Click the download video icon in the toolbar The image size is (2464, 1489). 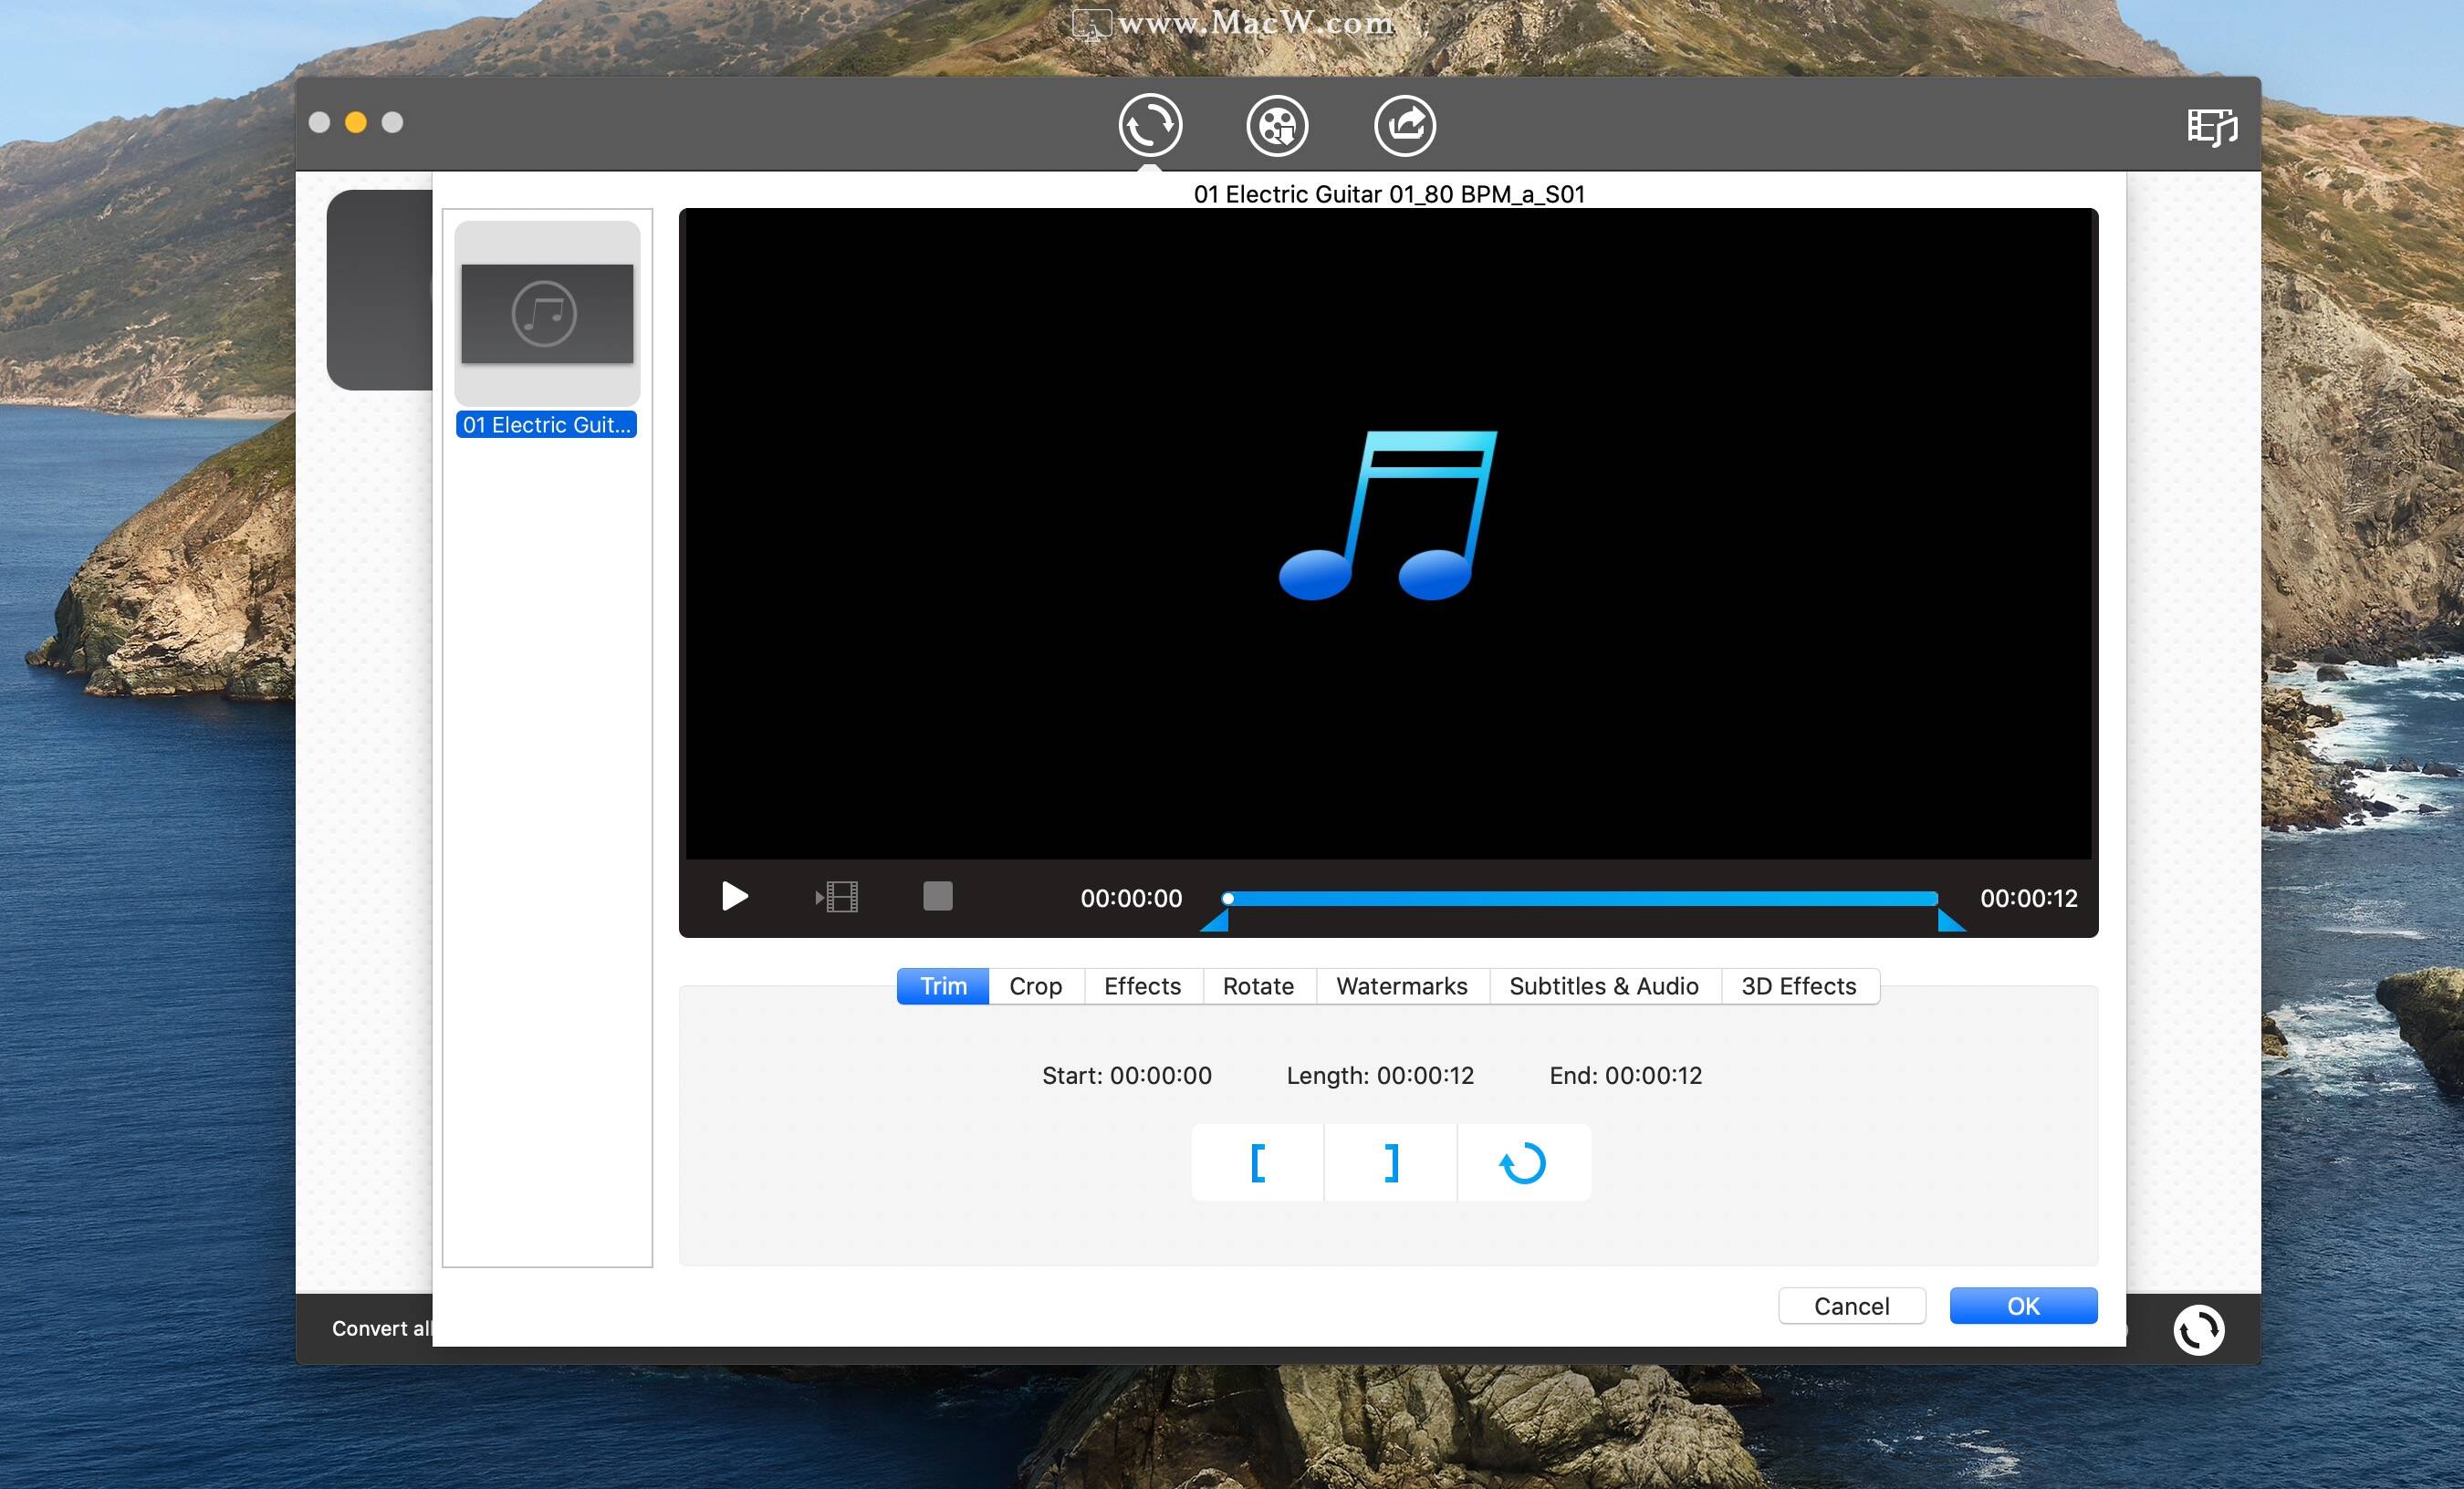click(x=1277, y=125)
